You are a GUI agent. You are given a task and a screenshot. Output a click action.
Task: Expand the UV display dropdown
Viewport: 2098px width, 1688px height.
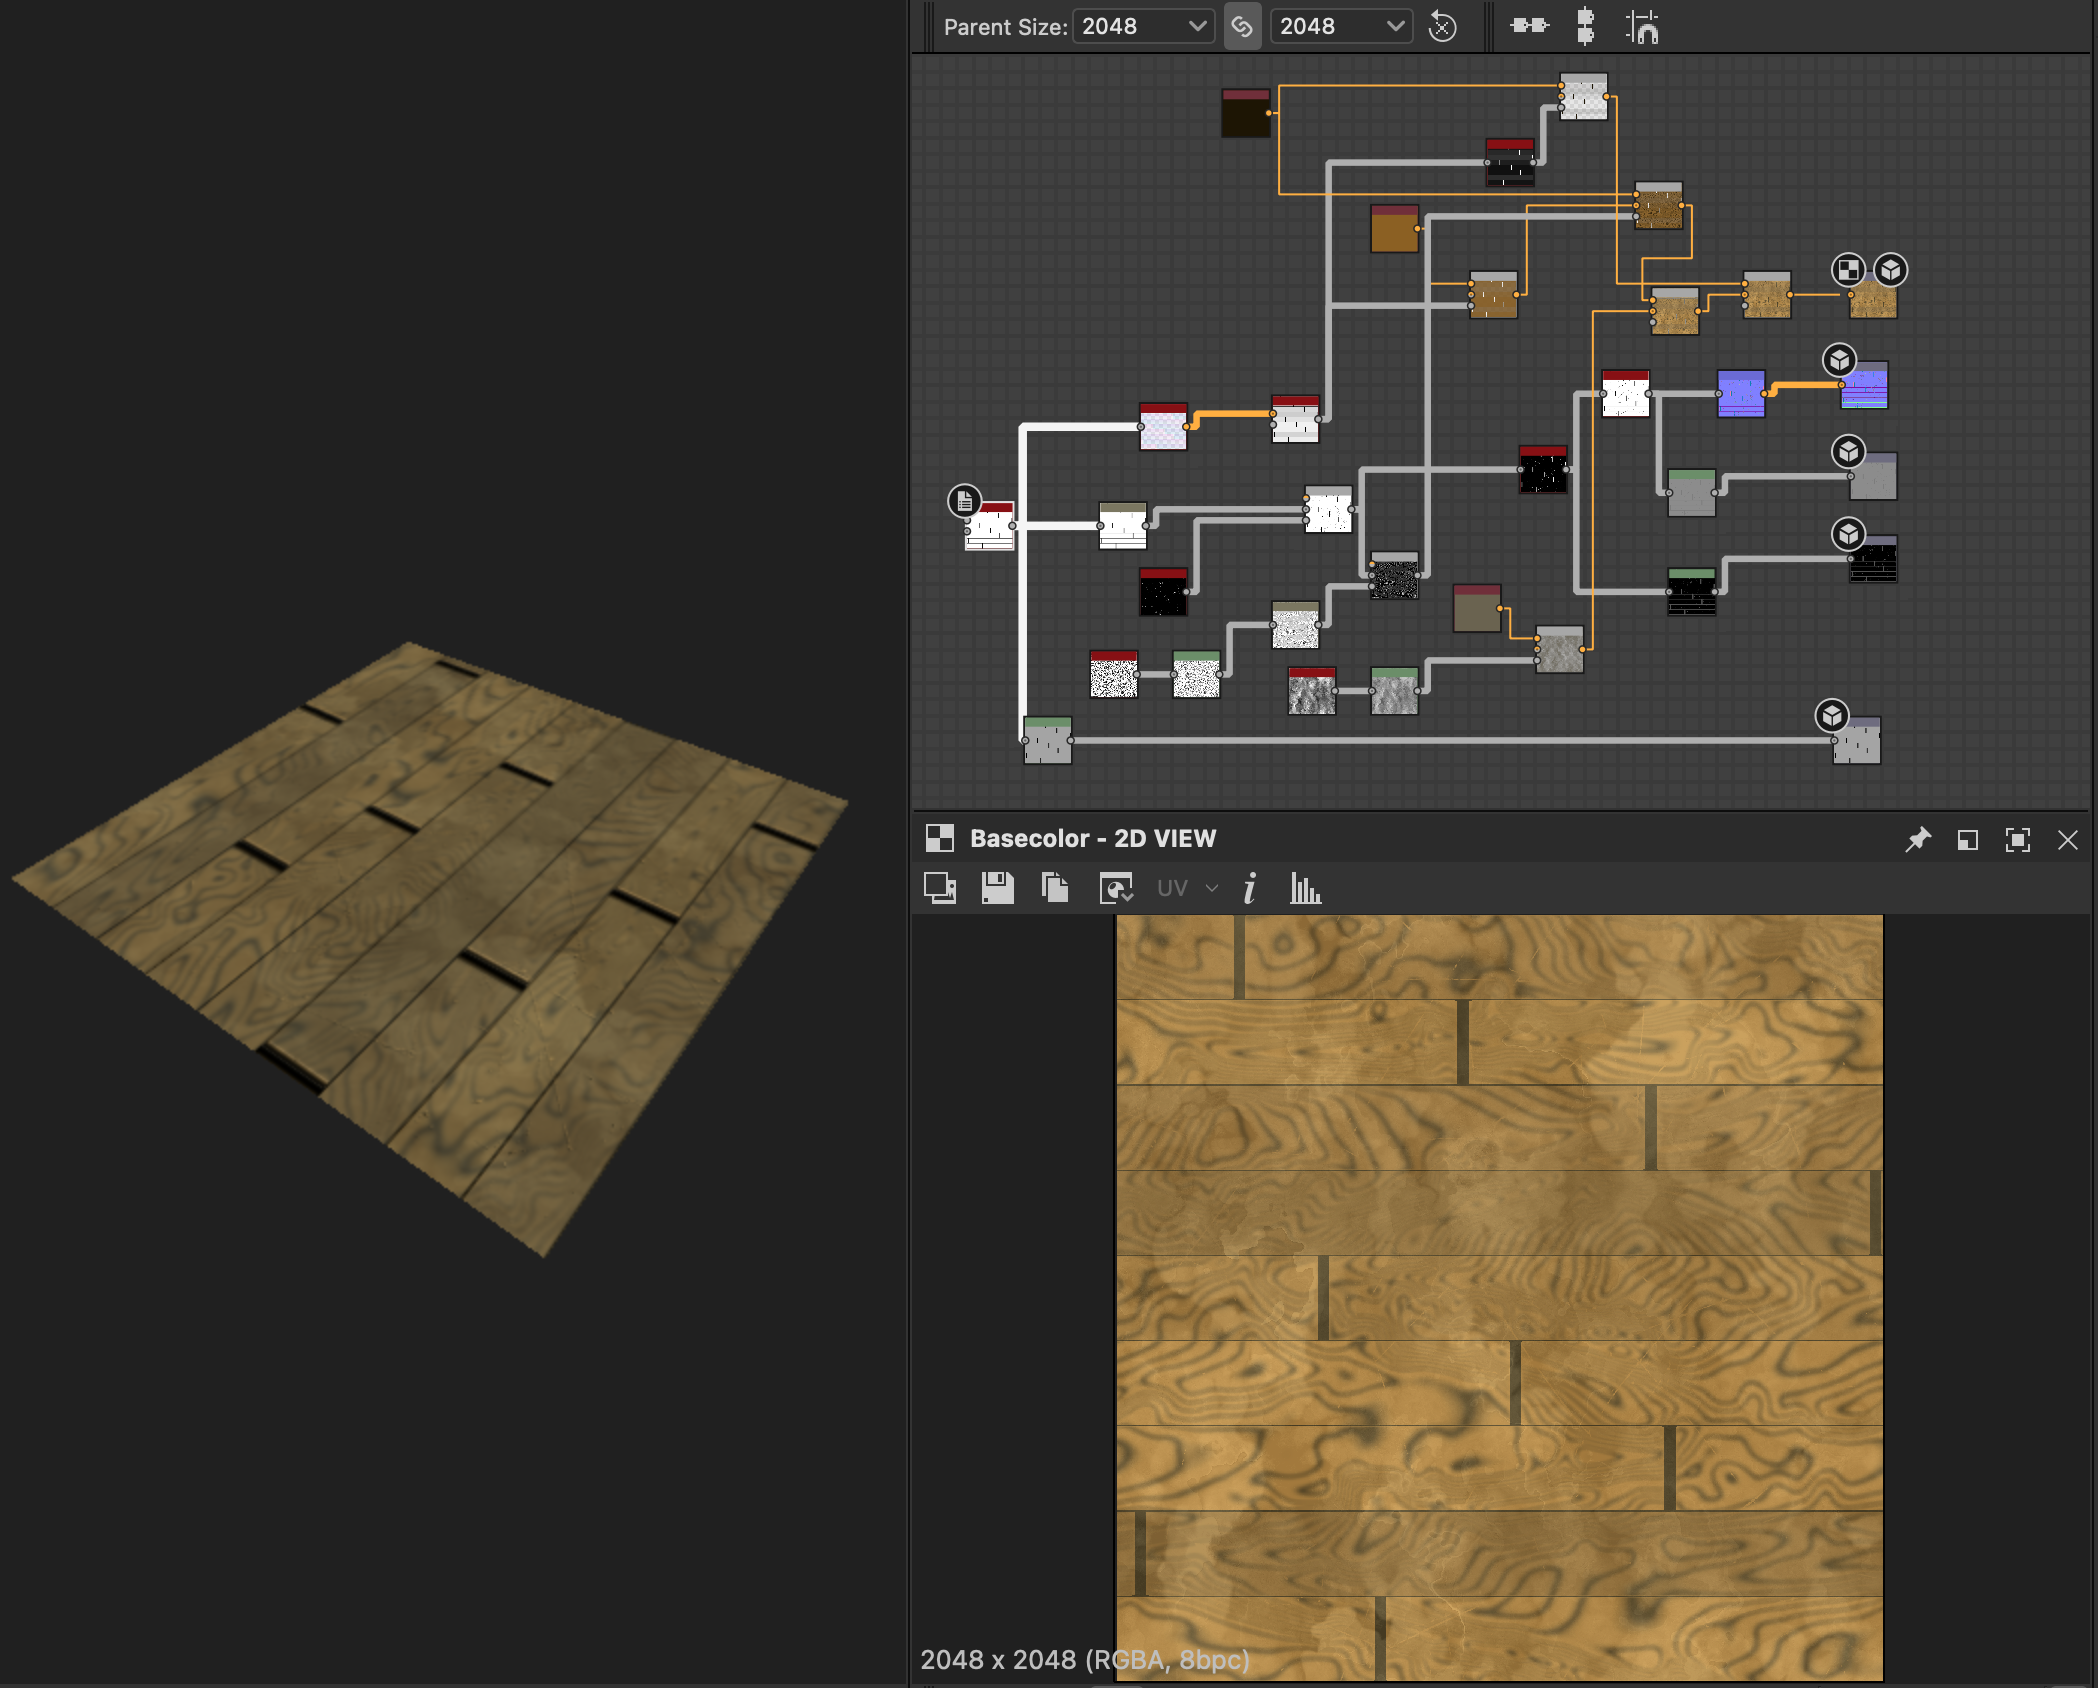tap(1187, 888)
